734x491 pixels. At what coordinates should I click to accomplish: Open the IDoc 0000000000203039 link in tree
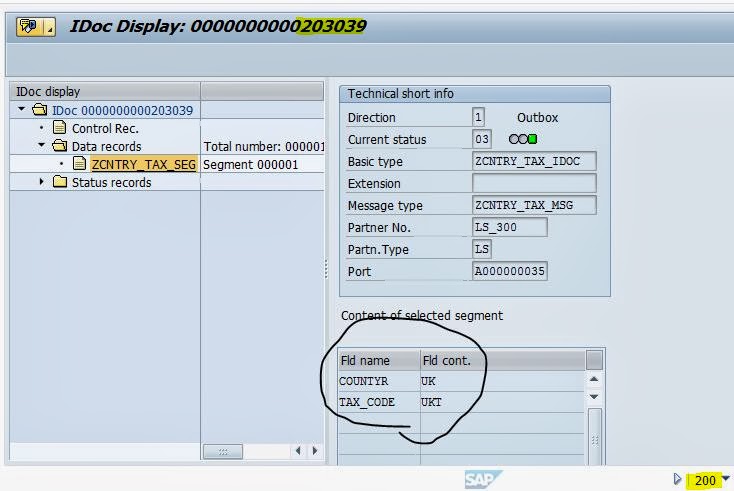(x=122, y=110)
